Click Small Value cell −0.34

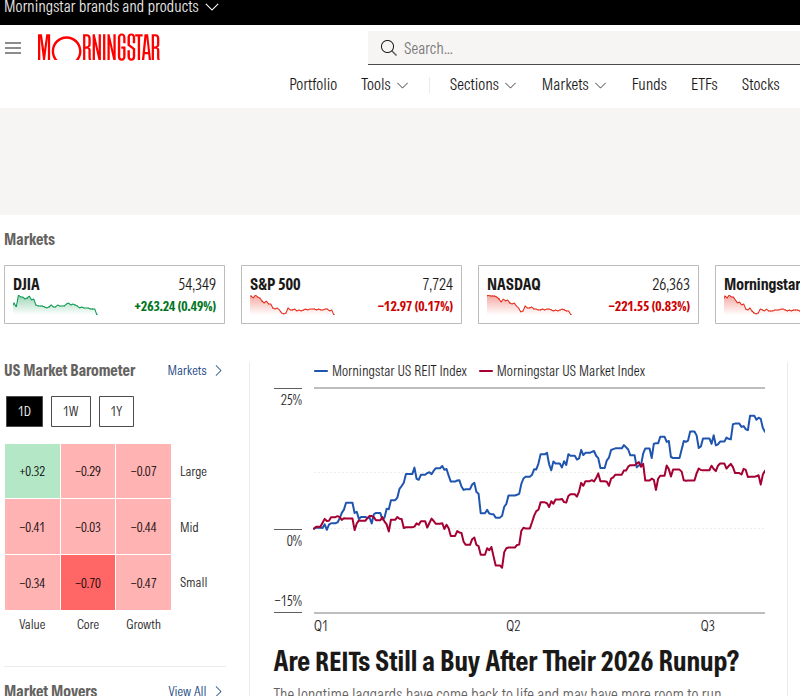tap(33, 583)
